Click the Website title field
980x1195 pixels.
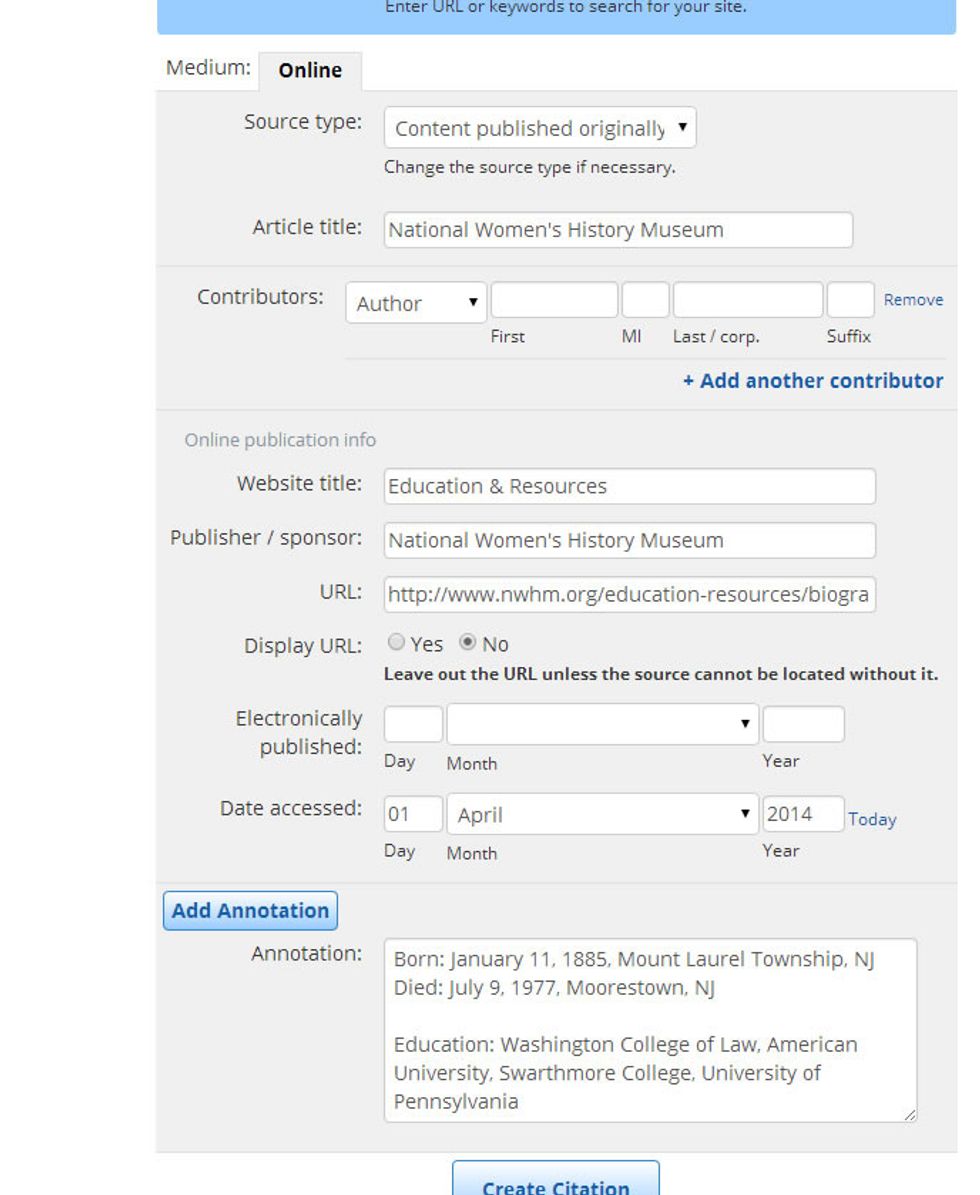coord(628,487)
